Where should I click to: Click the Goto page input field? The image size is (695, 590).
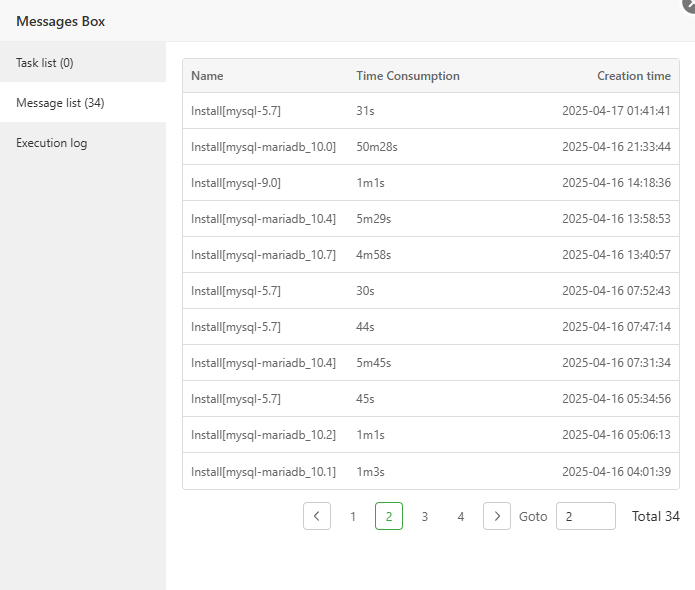[x=585, y=516]
